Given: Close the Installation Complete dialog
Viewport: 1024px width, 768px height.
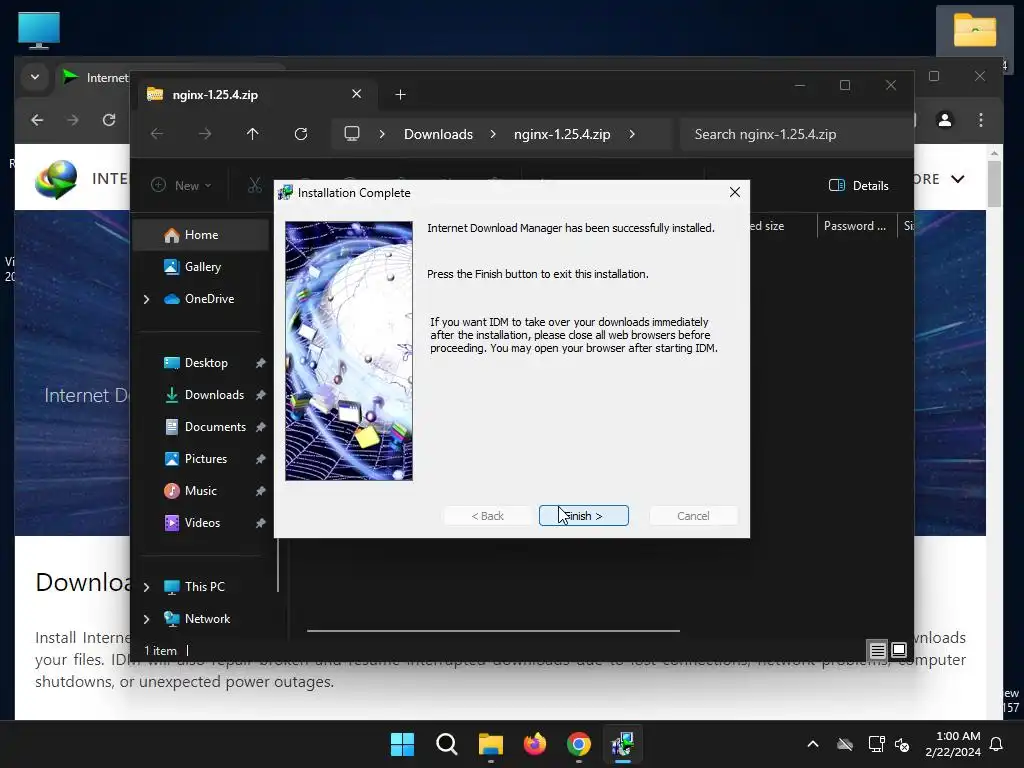Looking at the screenshot, I should click(x=735, y=192).
